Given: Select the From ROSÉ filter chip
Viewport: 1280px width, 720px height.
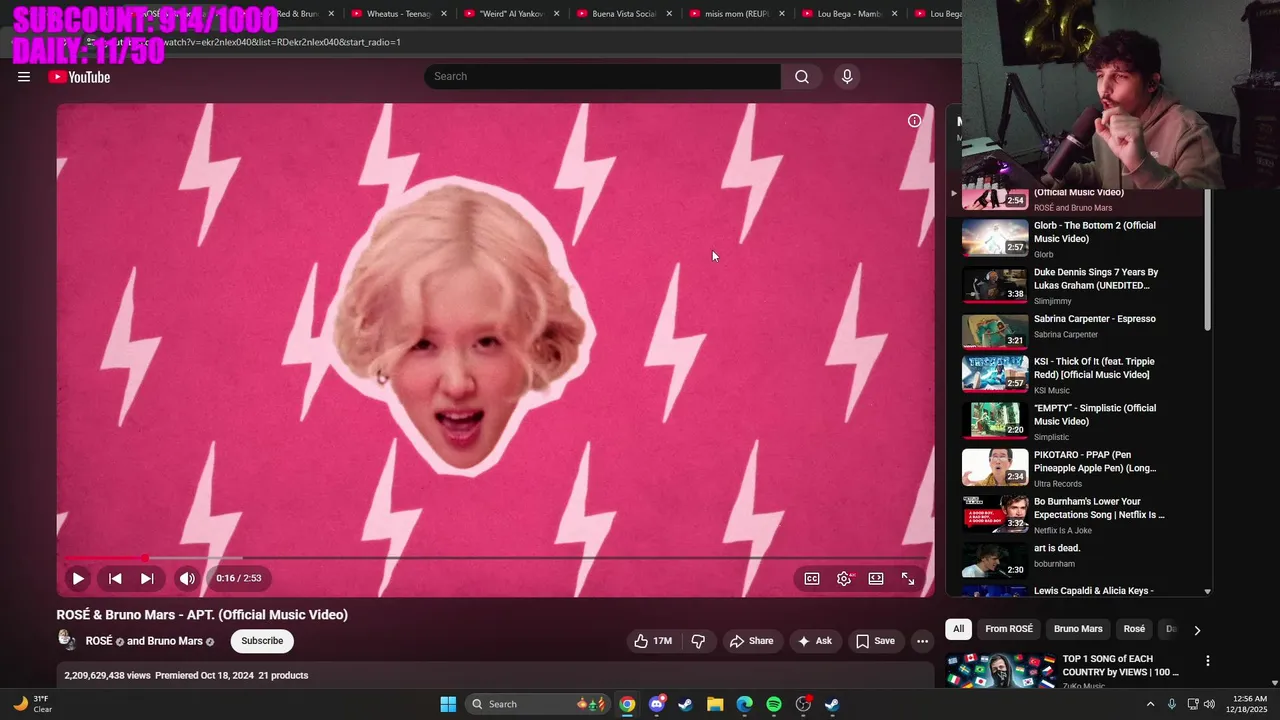Looking at the screenshot, I should [1009, 629].
